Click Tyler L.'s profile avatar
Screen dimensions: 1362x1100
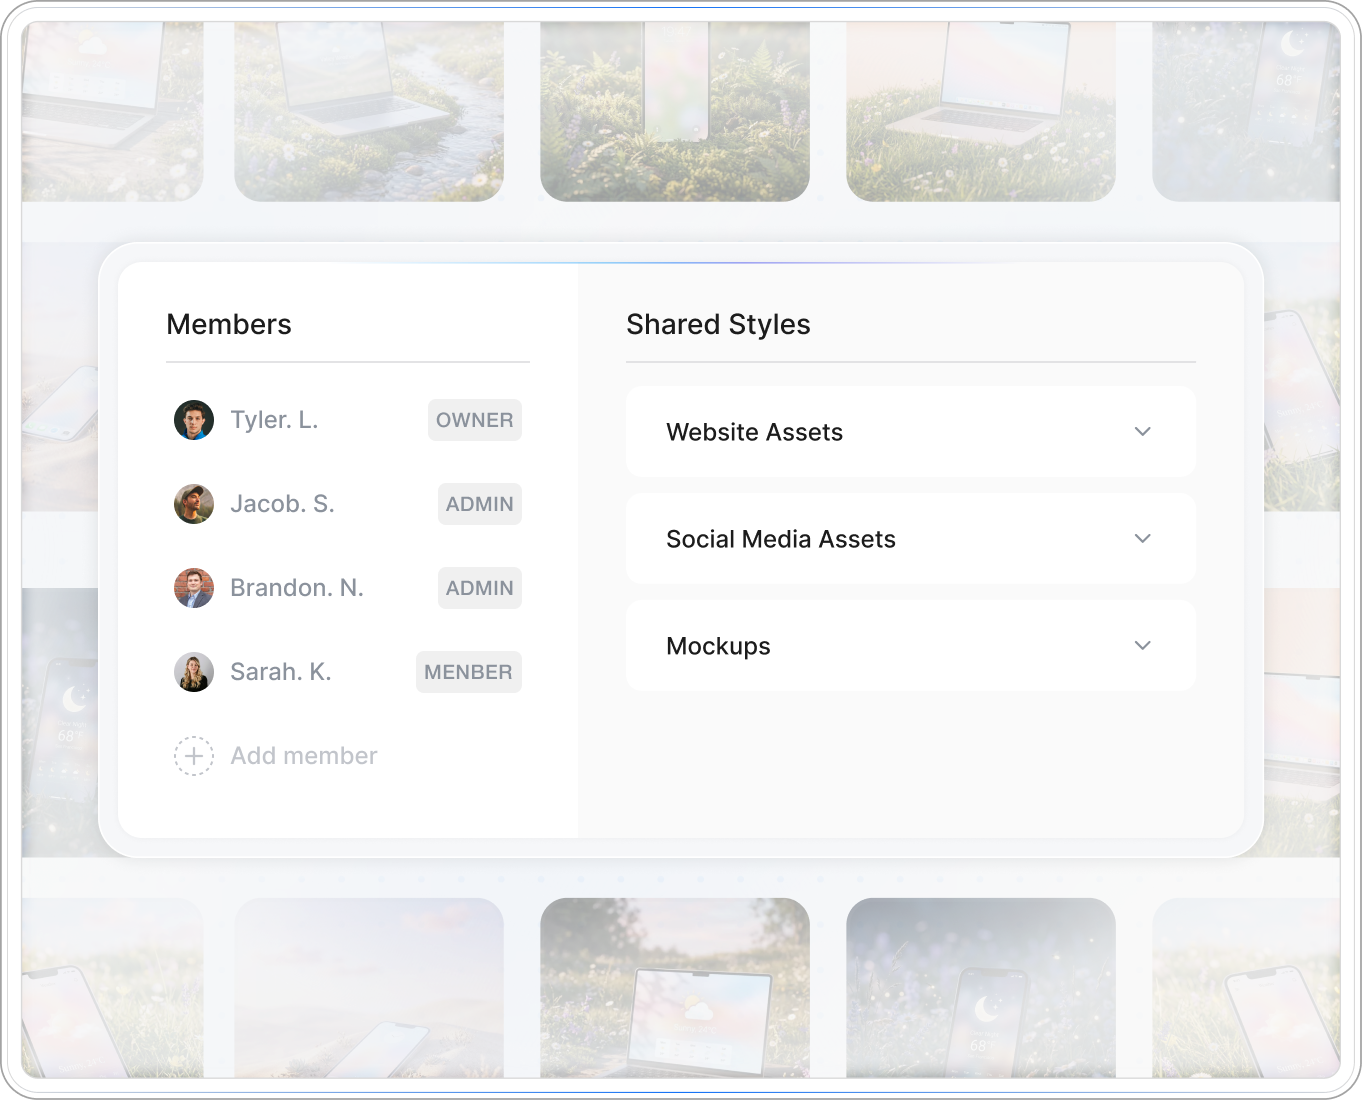194,420
